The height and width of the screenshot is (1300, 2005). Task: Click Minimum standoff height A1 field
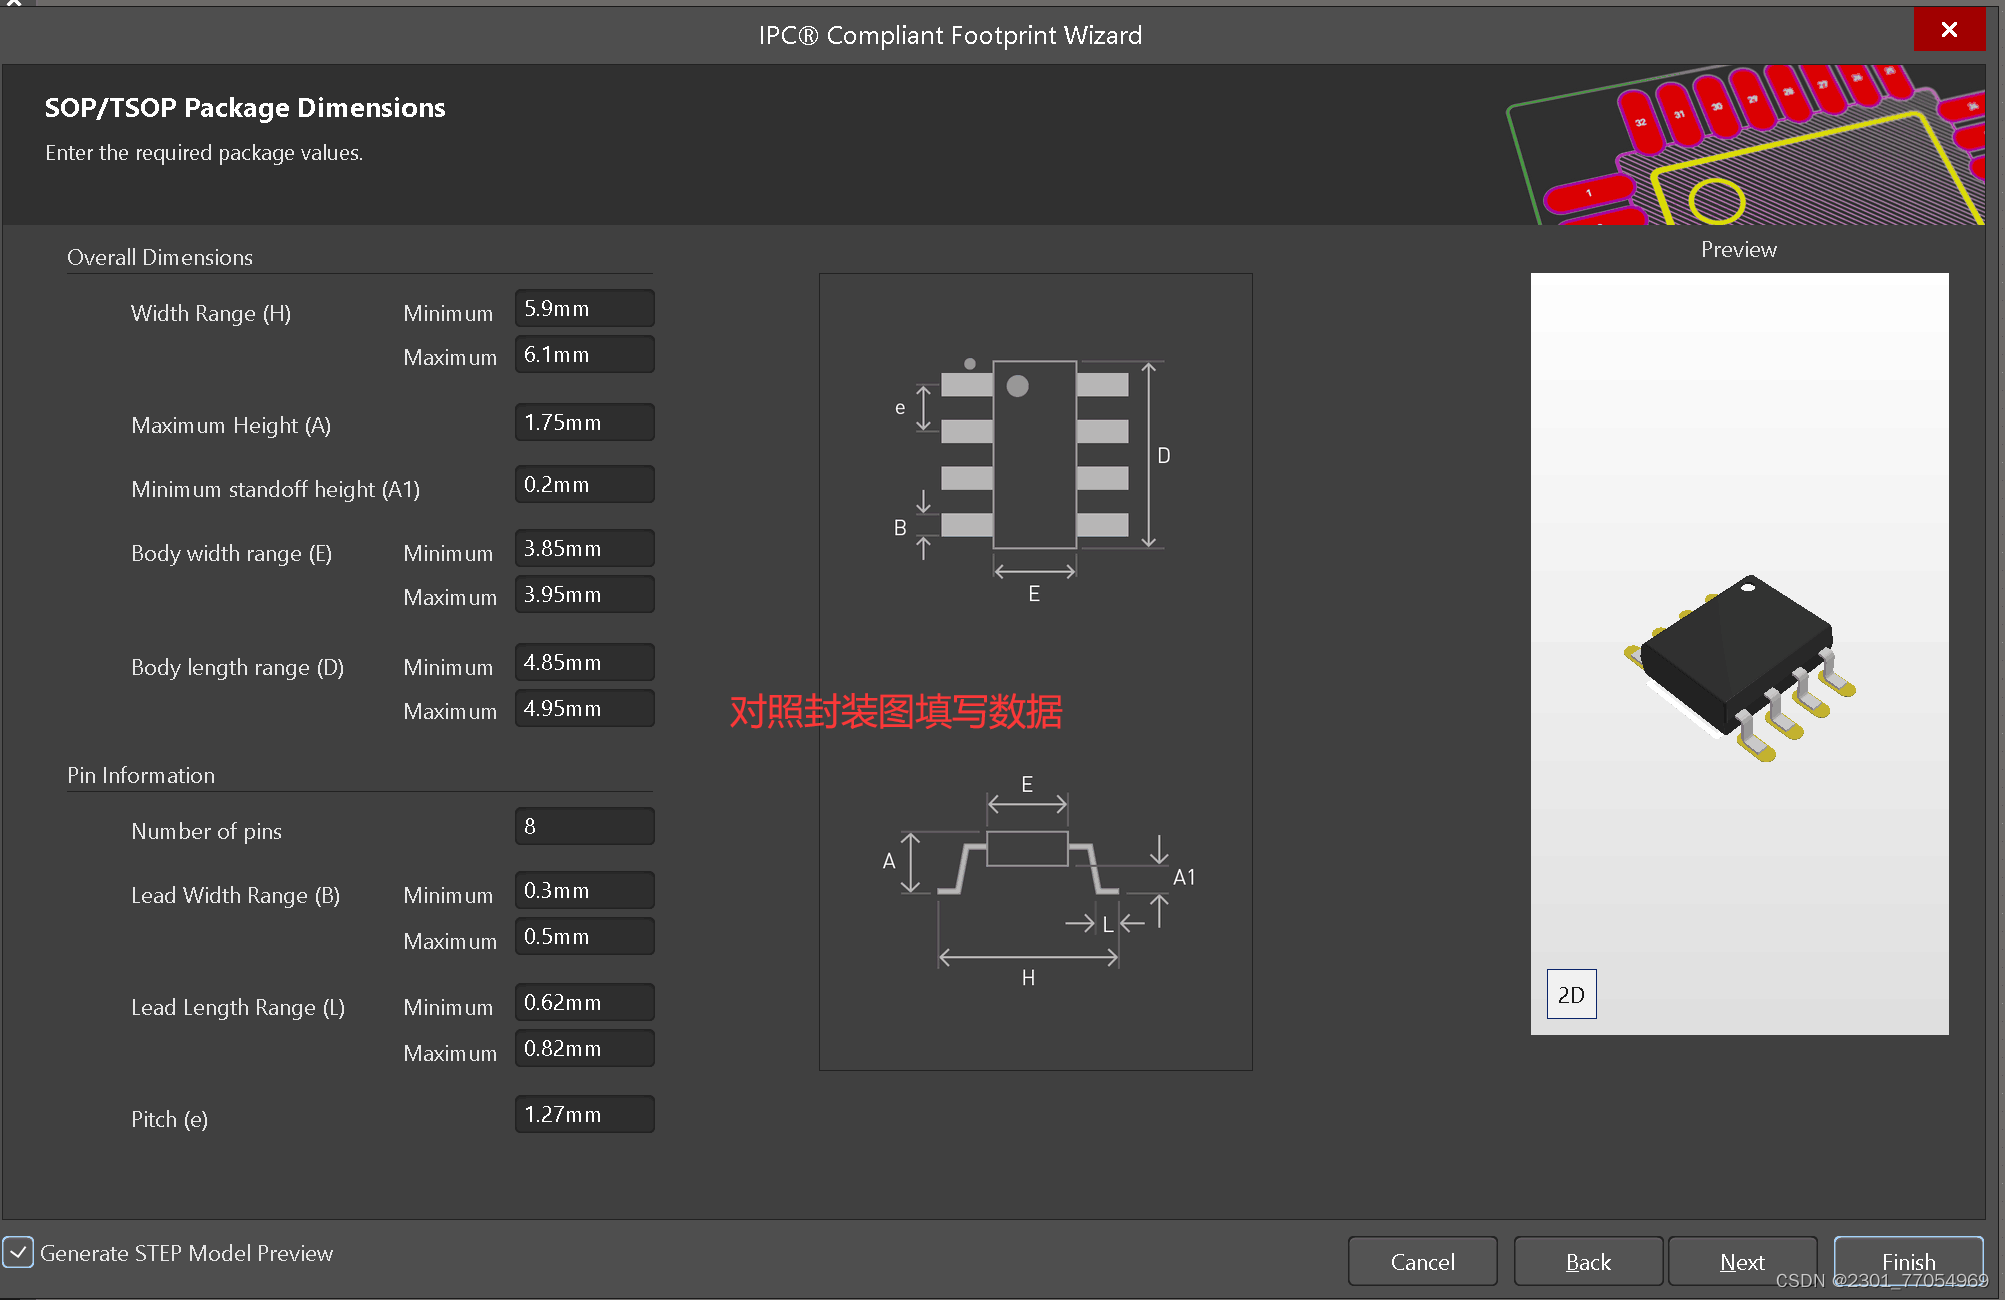coord(584,485)
